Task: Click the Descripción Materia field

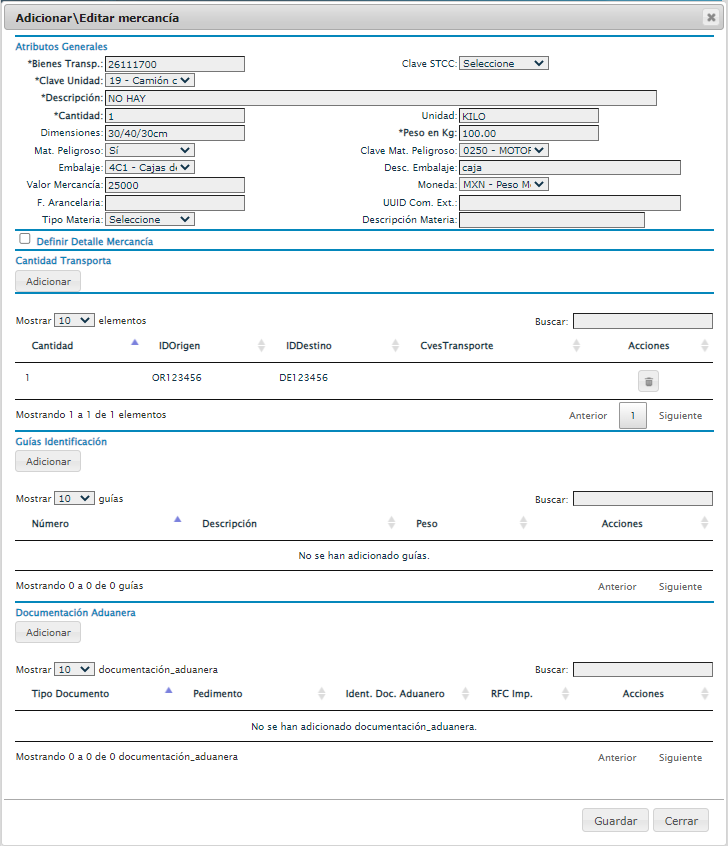Action: [552, 220]
